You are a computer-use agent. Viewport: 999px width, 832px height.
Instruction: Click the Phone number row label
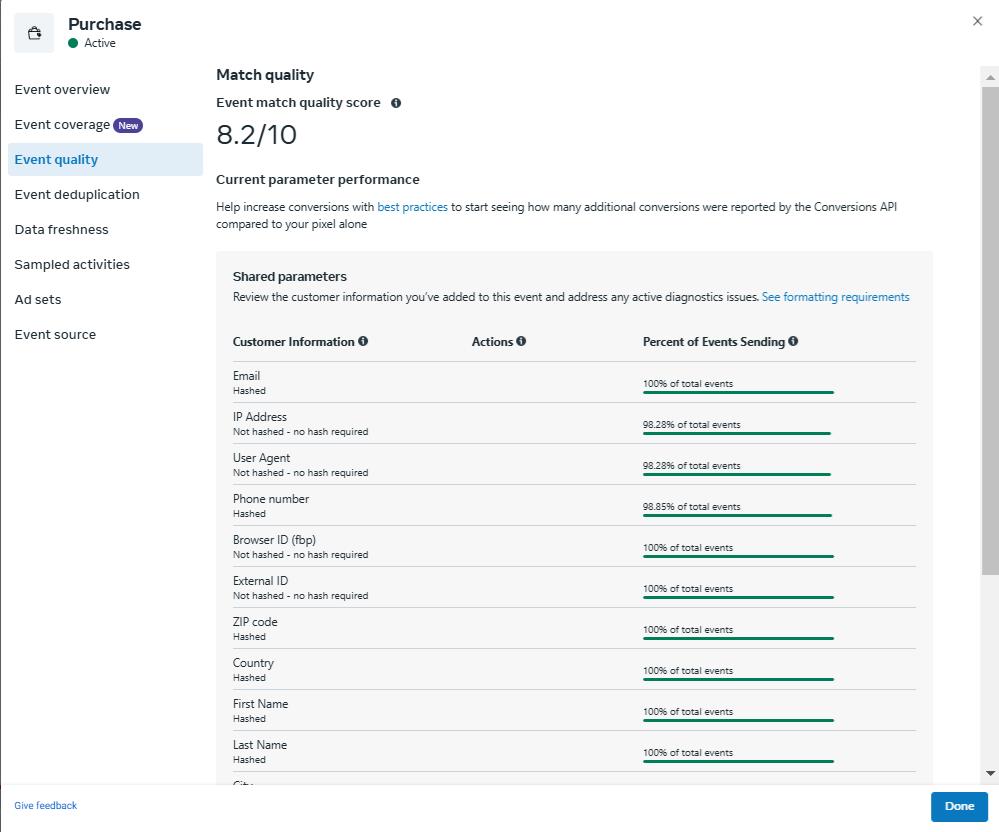pos(271,499)
